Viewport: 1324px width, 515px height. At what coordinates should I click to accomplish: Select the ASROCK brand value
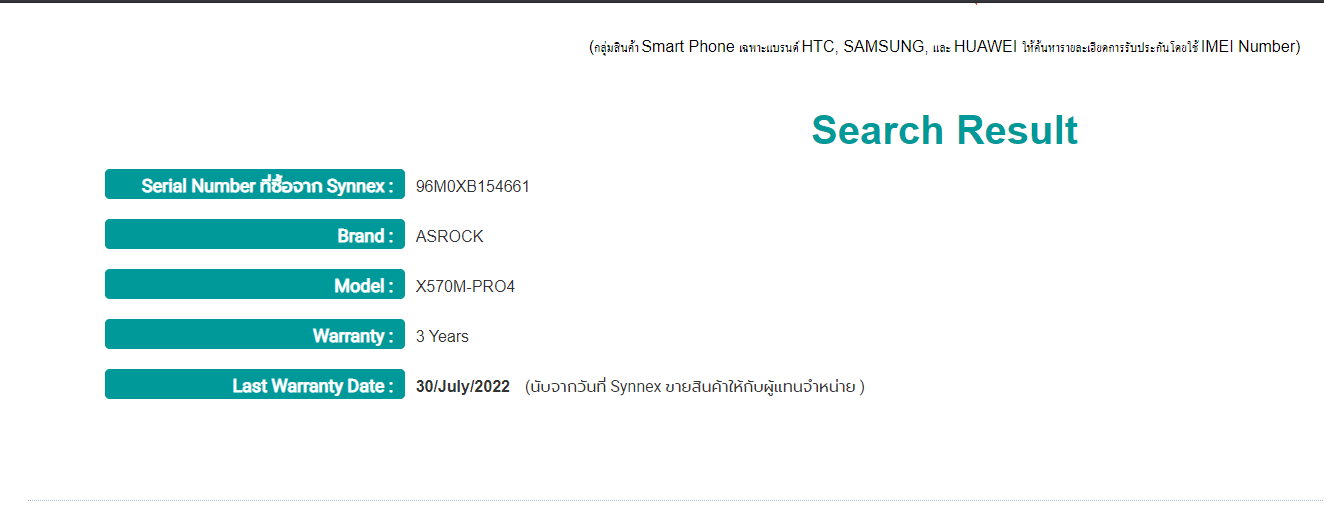pos(449,236)
